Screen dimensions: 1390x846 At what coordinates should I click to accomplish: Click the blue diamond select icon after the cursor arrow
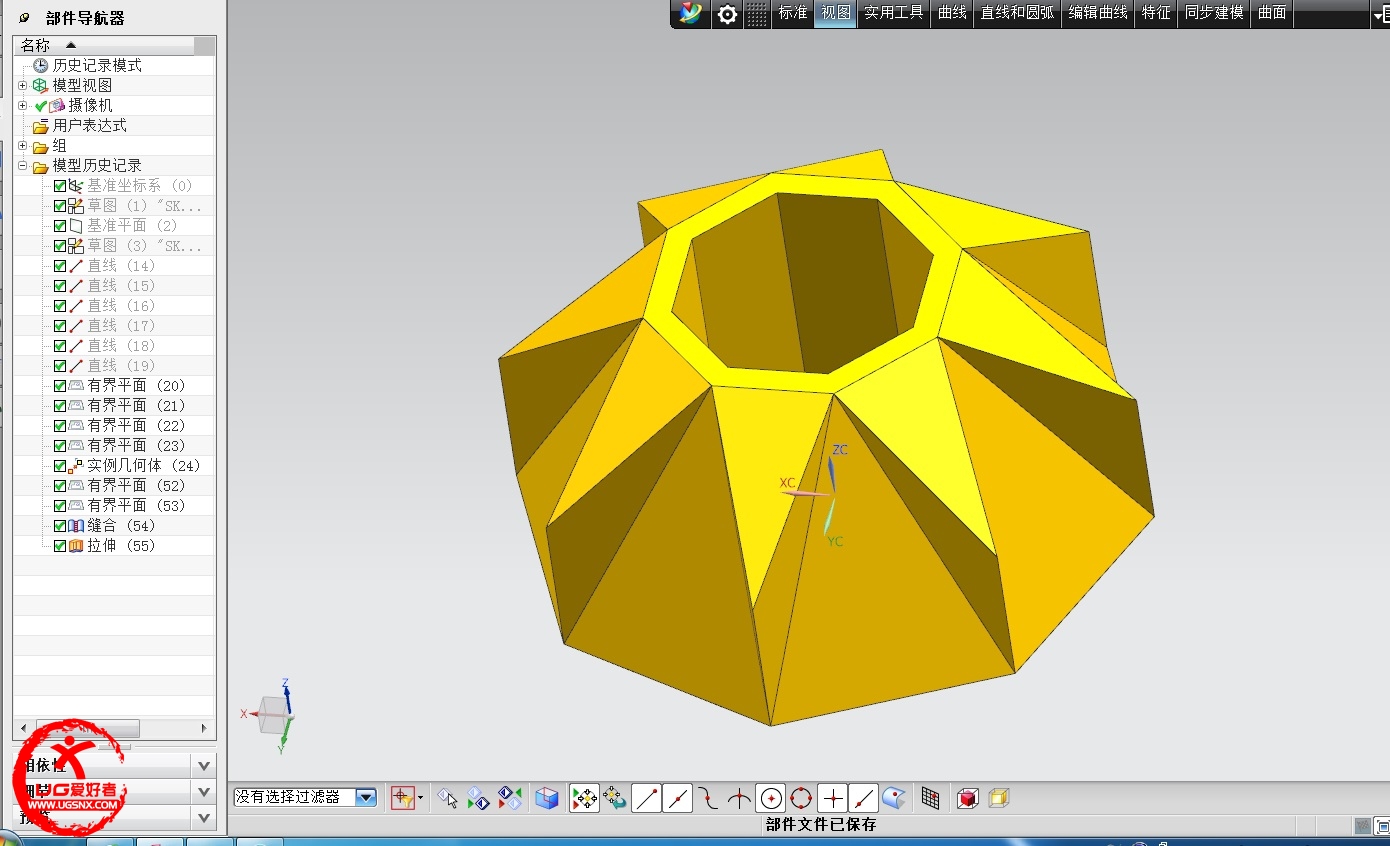[x=479, y=798]
